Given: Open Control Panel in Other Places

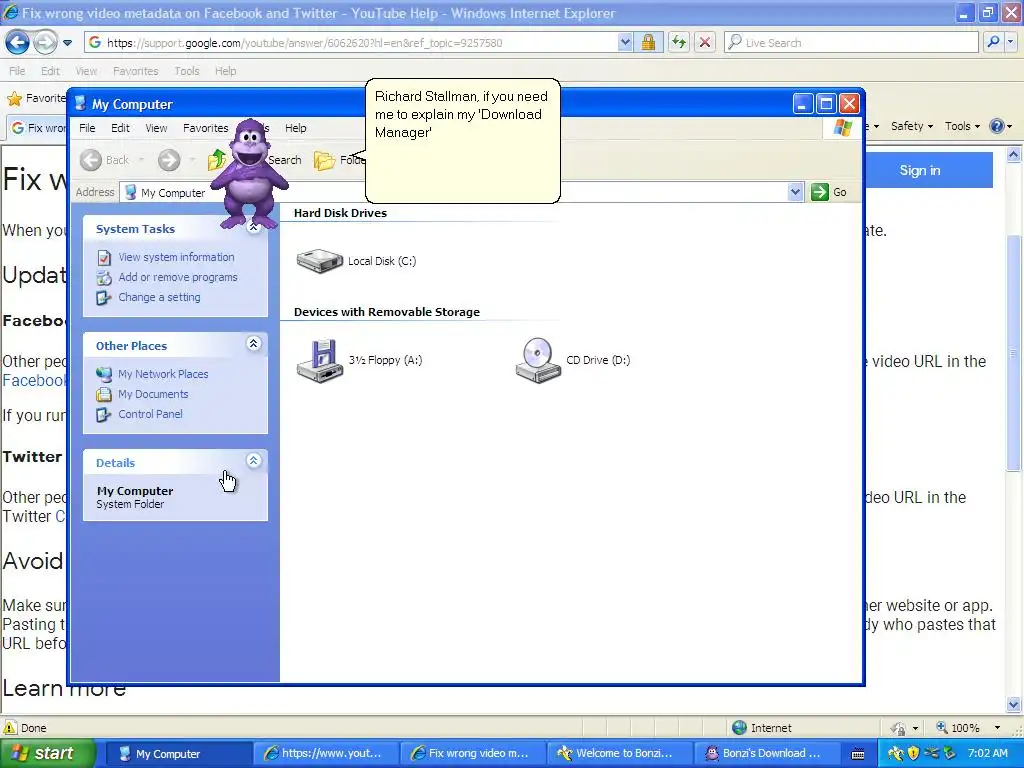Looking at the screenshot, I should click(x=150, y=414).
